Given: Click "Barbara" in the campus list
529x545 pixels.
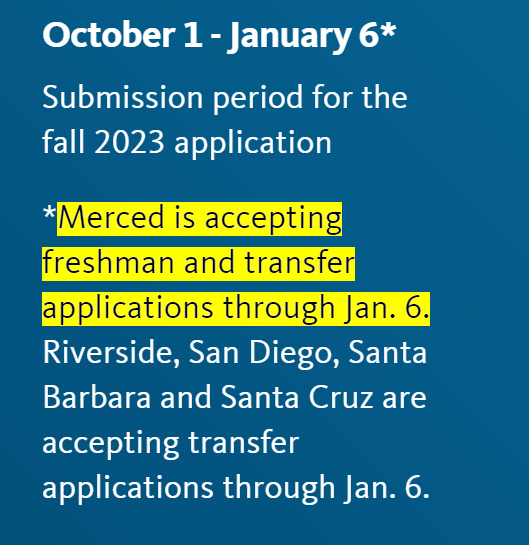Looking at the screenshot, I should [x=97, y=397].
